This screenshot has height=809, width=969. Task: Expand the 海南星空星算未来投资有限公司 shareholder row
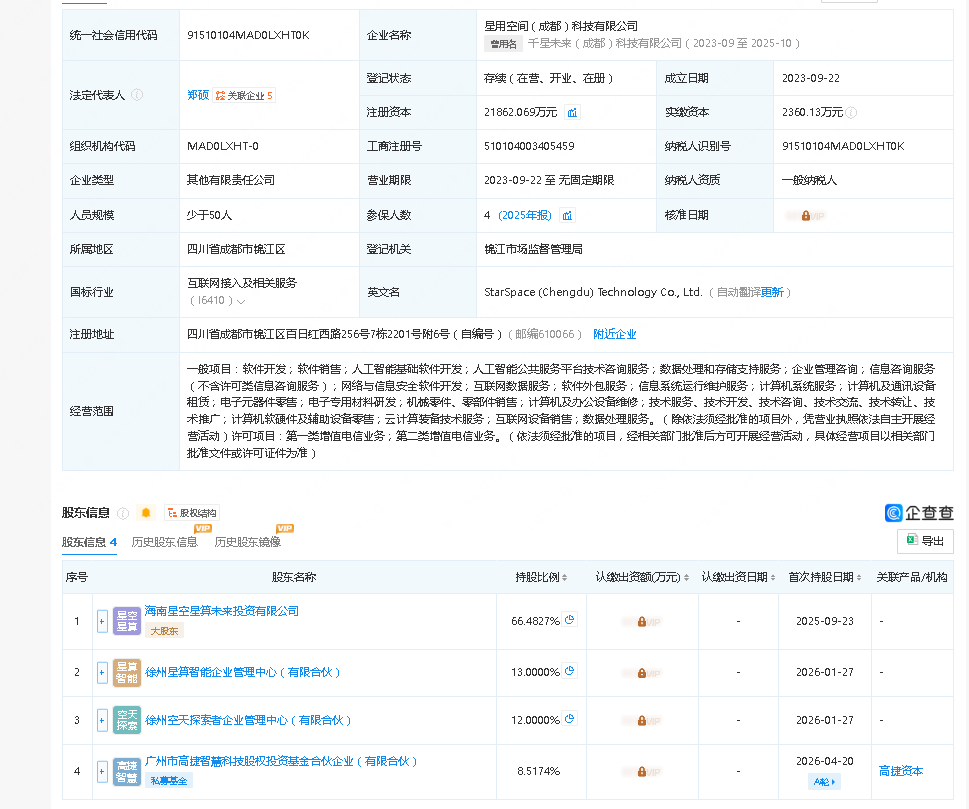point(102,621)
